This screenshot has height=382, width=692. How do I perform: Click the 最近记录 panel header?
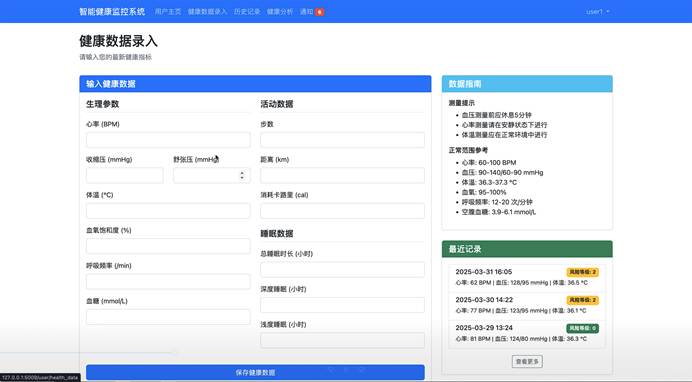[527, 249]
